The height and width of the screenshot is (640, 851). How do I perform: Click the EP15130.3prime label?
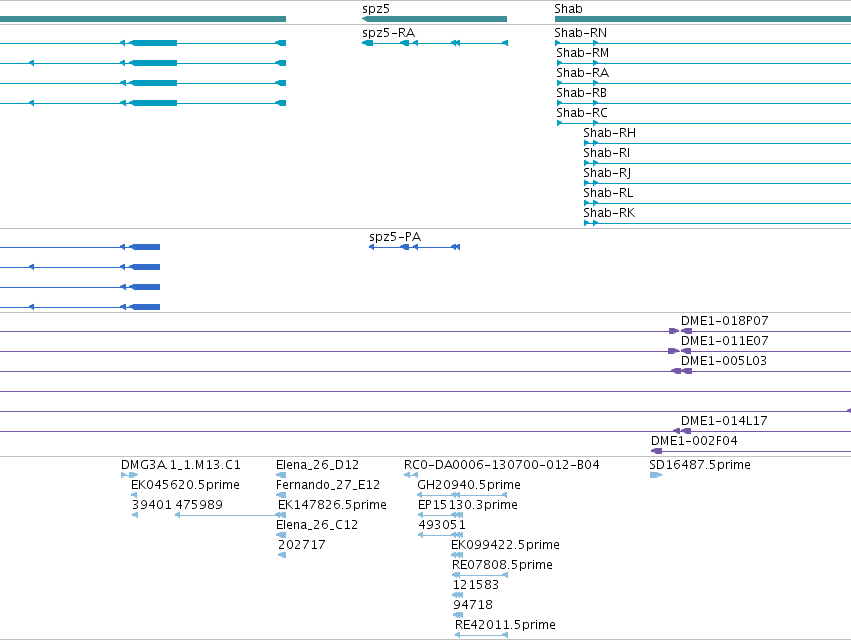pos(468,505)
